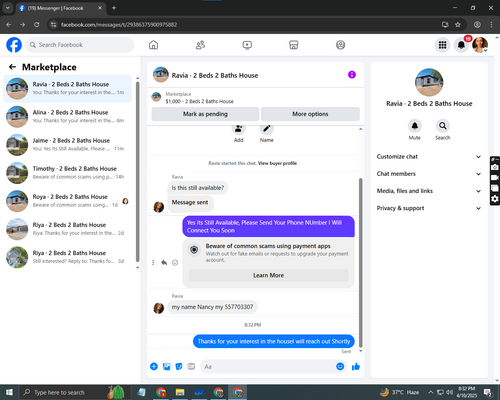Click the listing thumbnail in the right panel

[429, 83]
